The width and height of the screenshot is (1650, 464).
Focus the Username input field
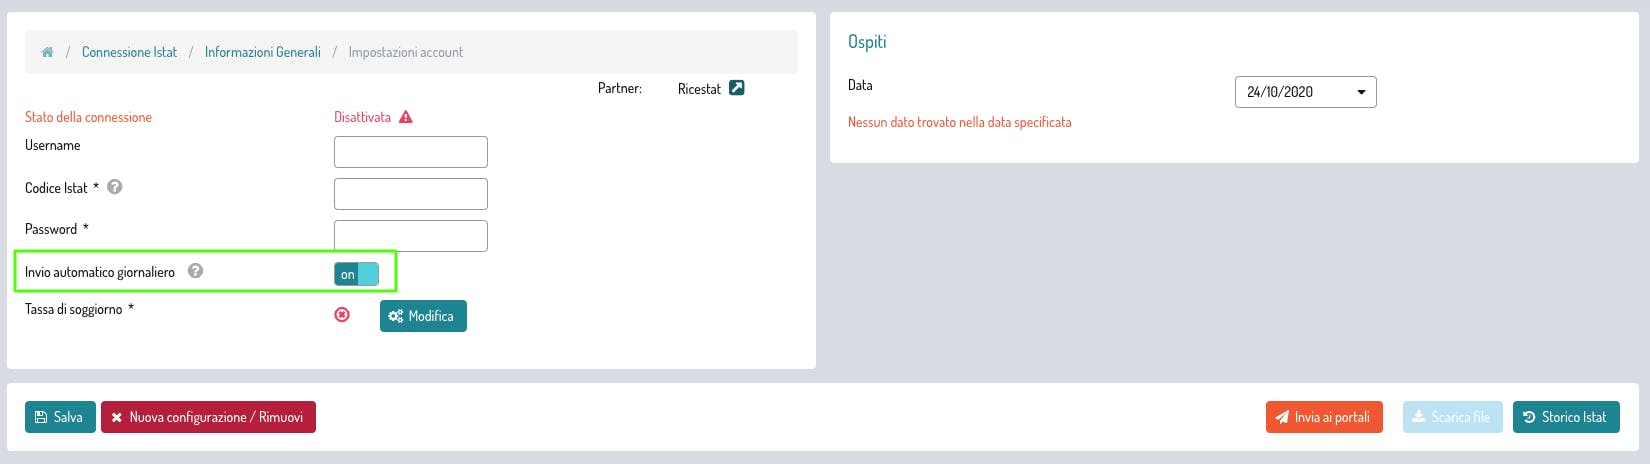[410, 152]
